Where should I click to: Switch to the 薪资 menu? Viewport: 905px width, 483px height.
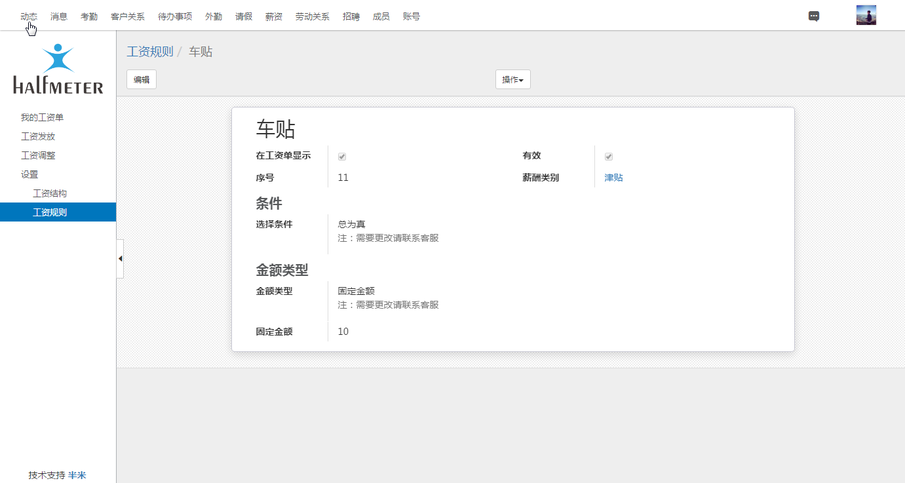274,17
